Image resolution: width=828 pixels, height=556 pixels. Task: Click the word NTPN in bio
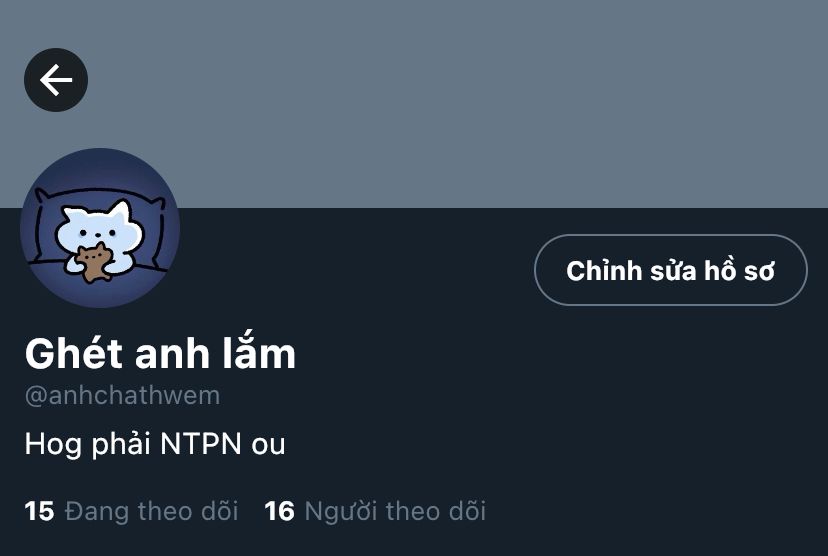point(201,444)
